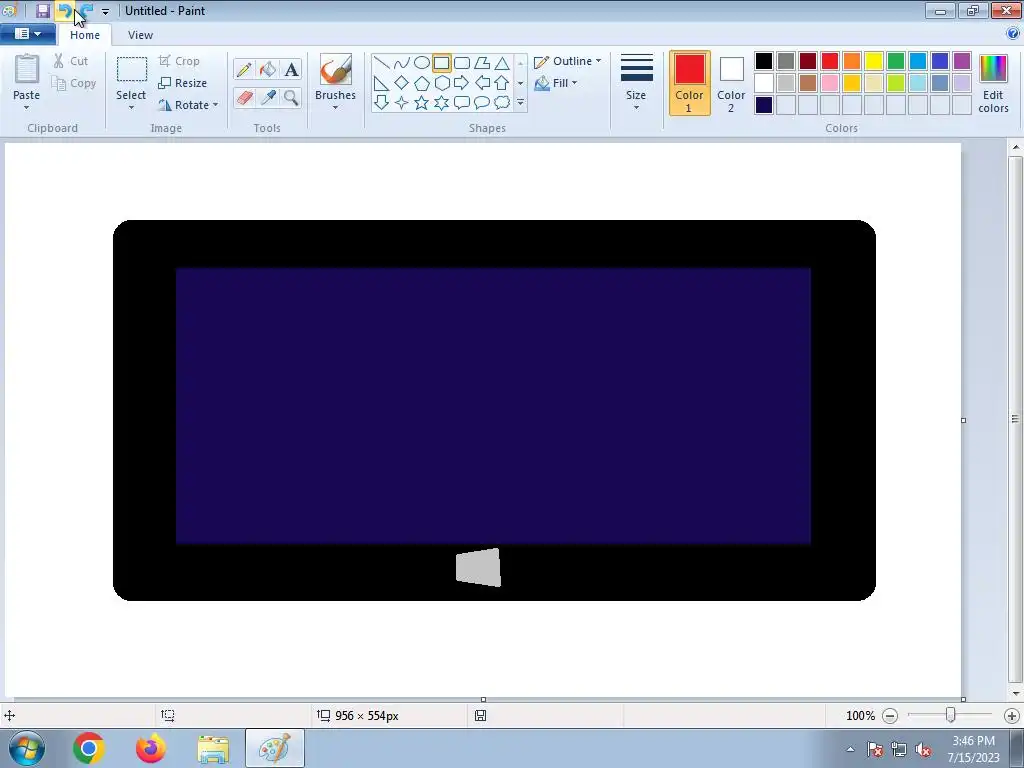The image size is (1024, 768).
Task: Choose the Six-point star shape
Action: pos(441,103)
